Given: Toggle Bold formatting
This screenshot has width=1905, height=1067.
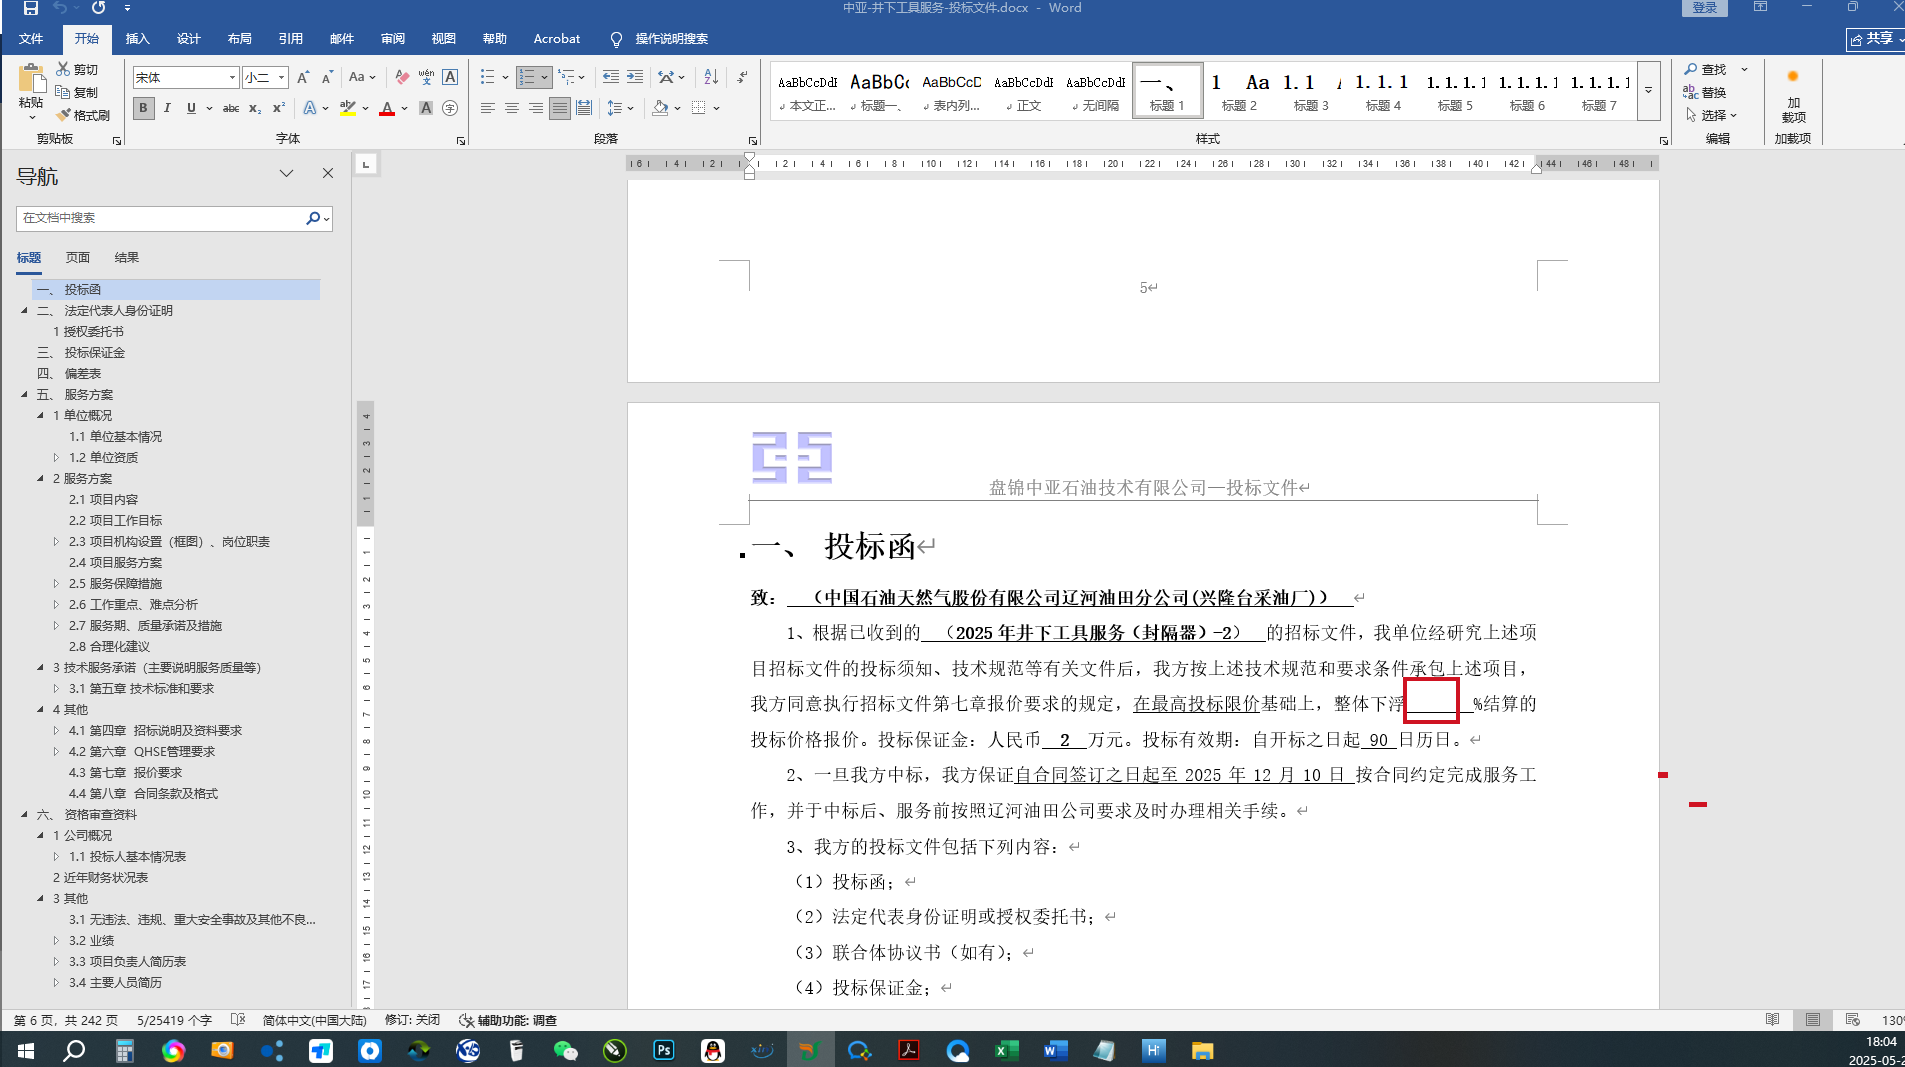Looking at the screenshot, I should click(144, 108).
